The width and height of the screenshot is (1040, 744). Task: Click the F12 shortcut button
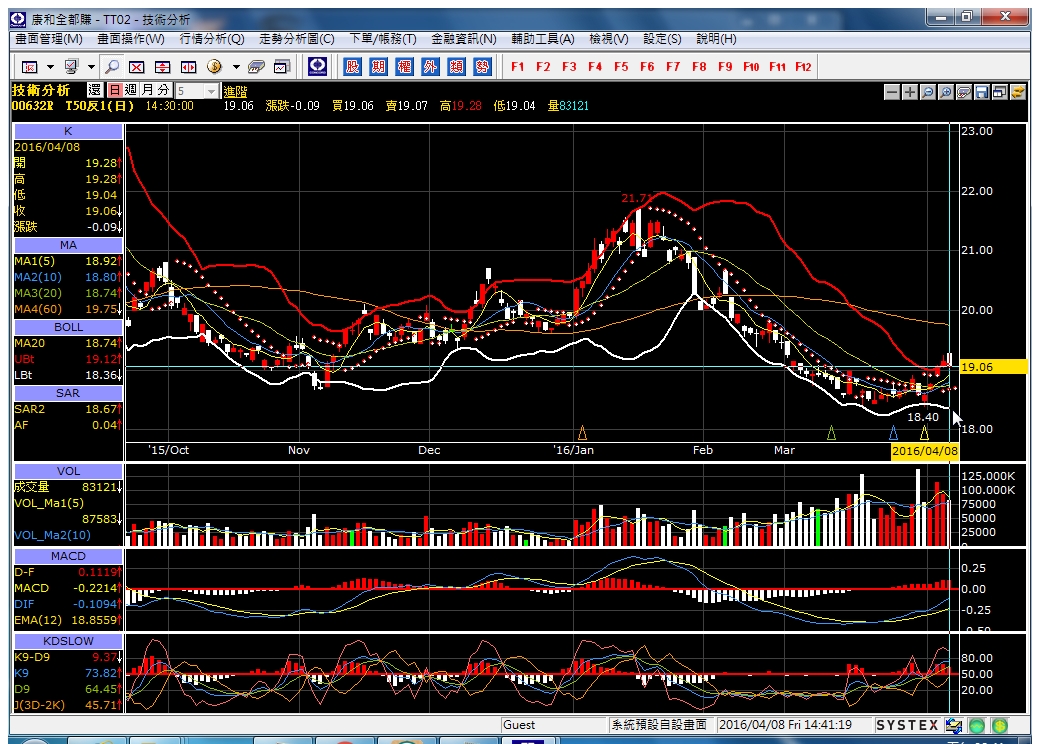[x=803, y=67]
